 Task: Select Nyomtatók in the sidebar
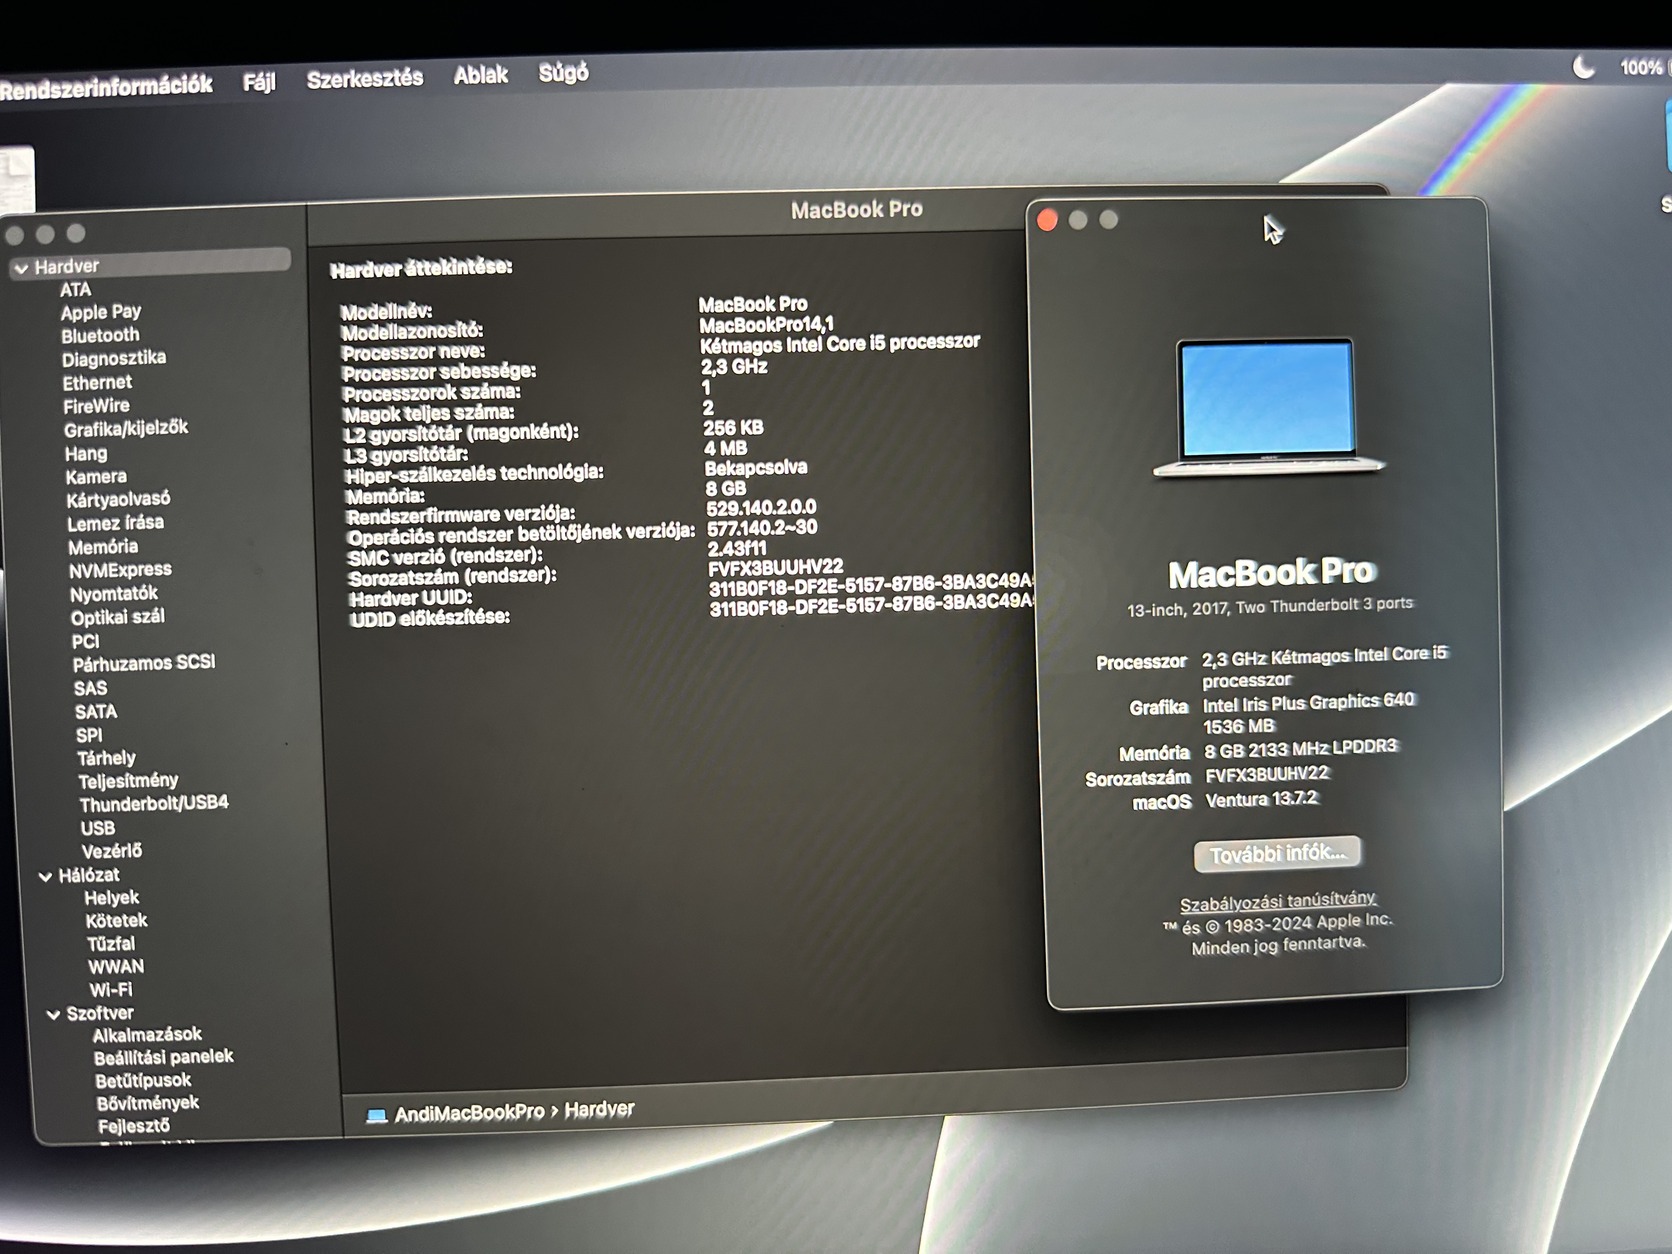(114, 594)
